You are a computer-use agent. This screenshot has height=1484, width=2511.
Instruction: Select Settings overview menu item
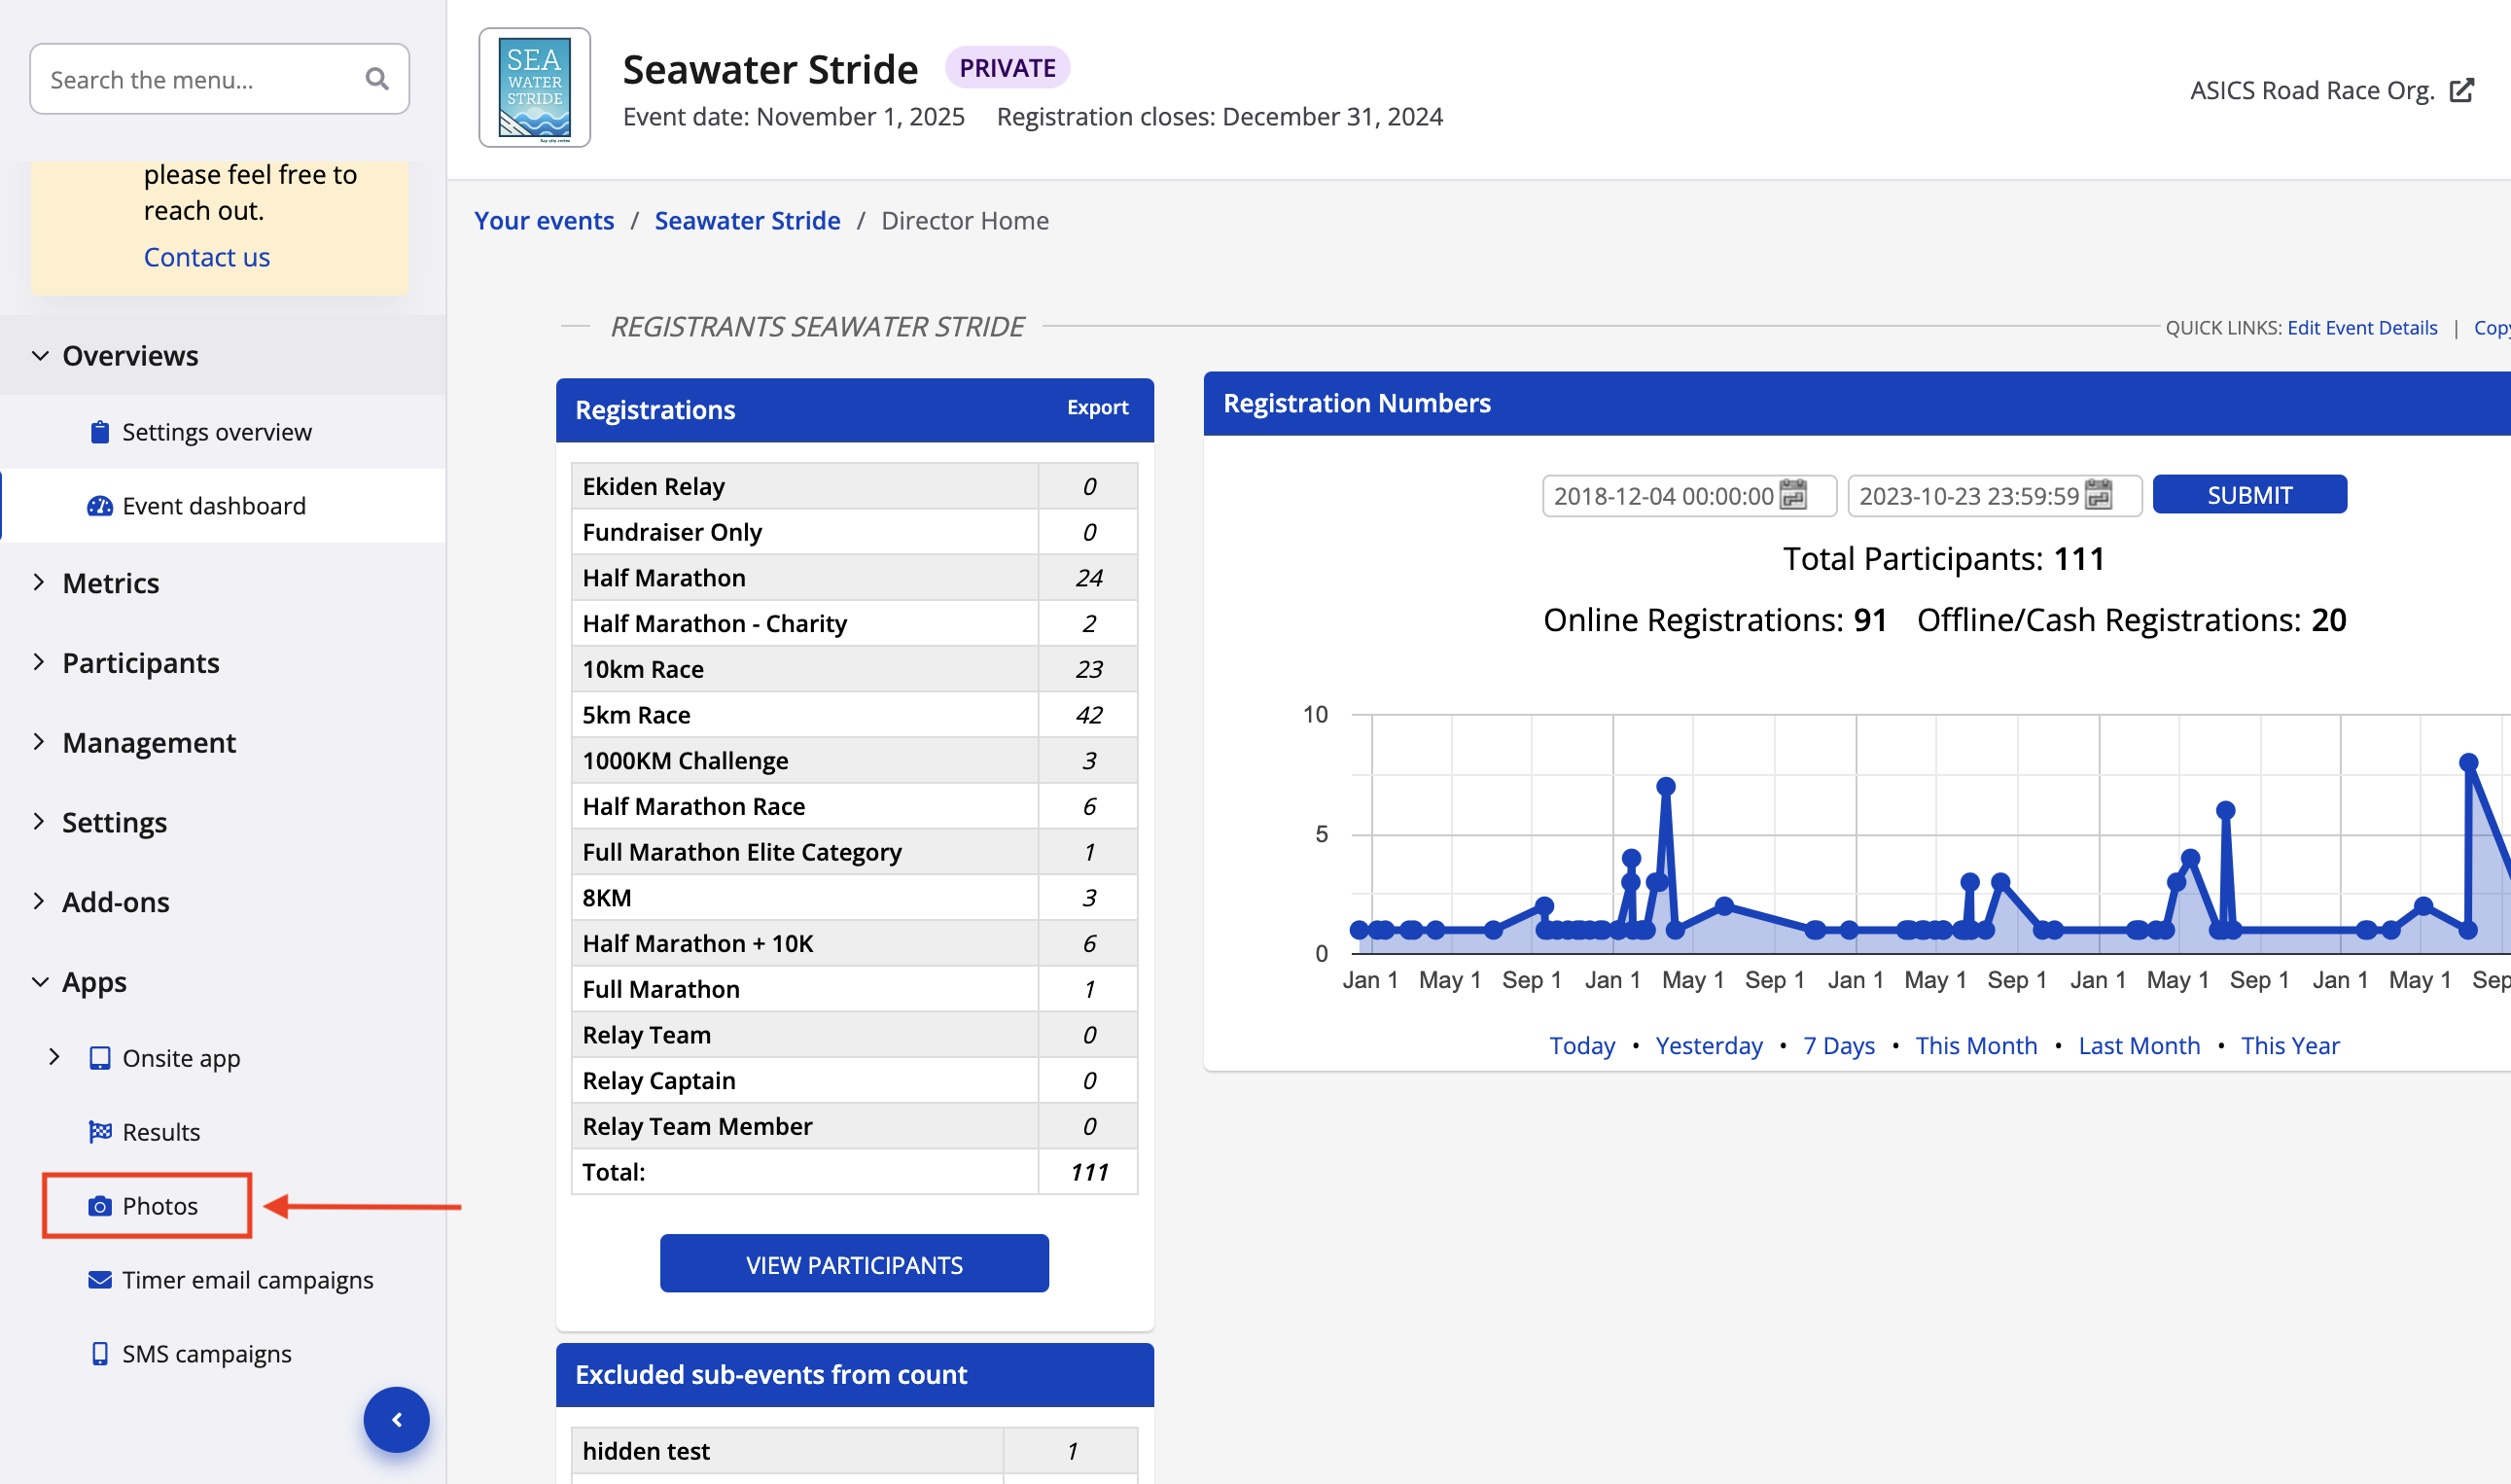[x=216, y=432]
